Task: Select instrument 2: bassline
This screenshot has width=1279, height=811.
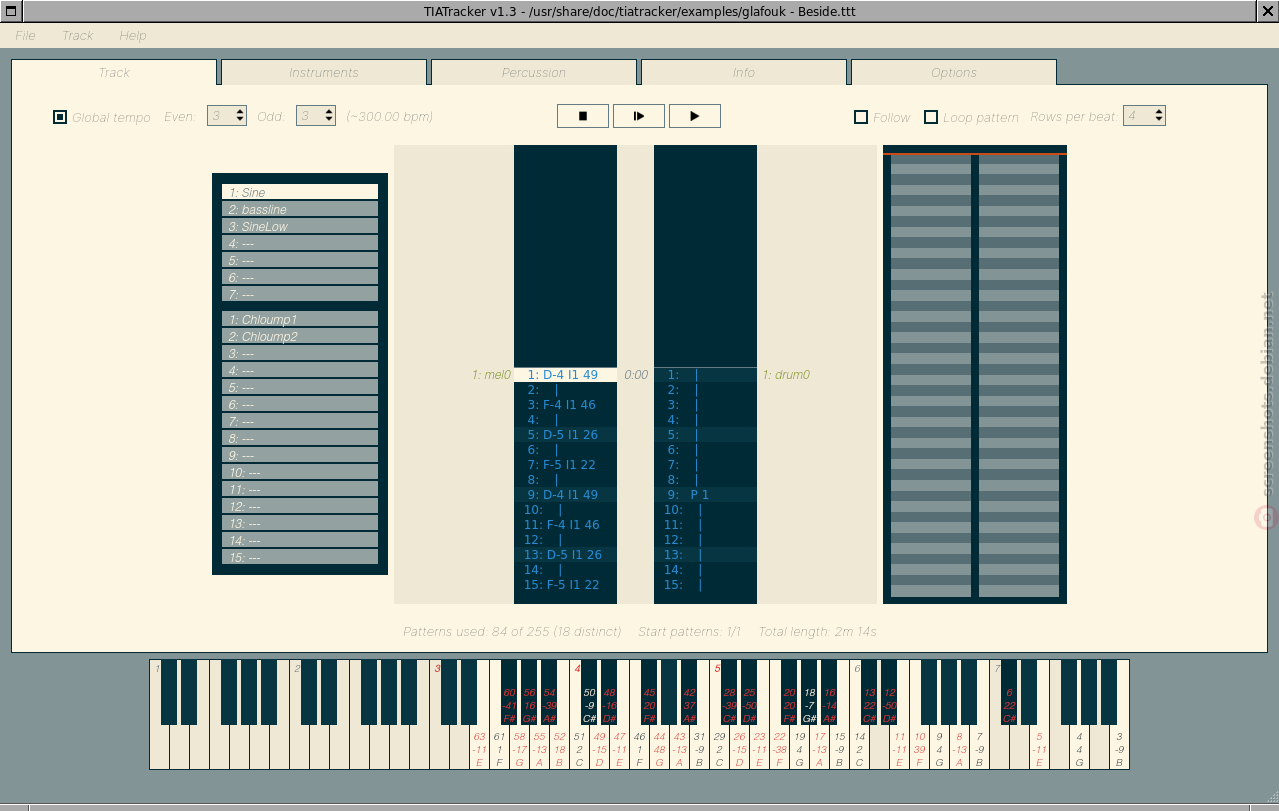Action: pos(300,209)
